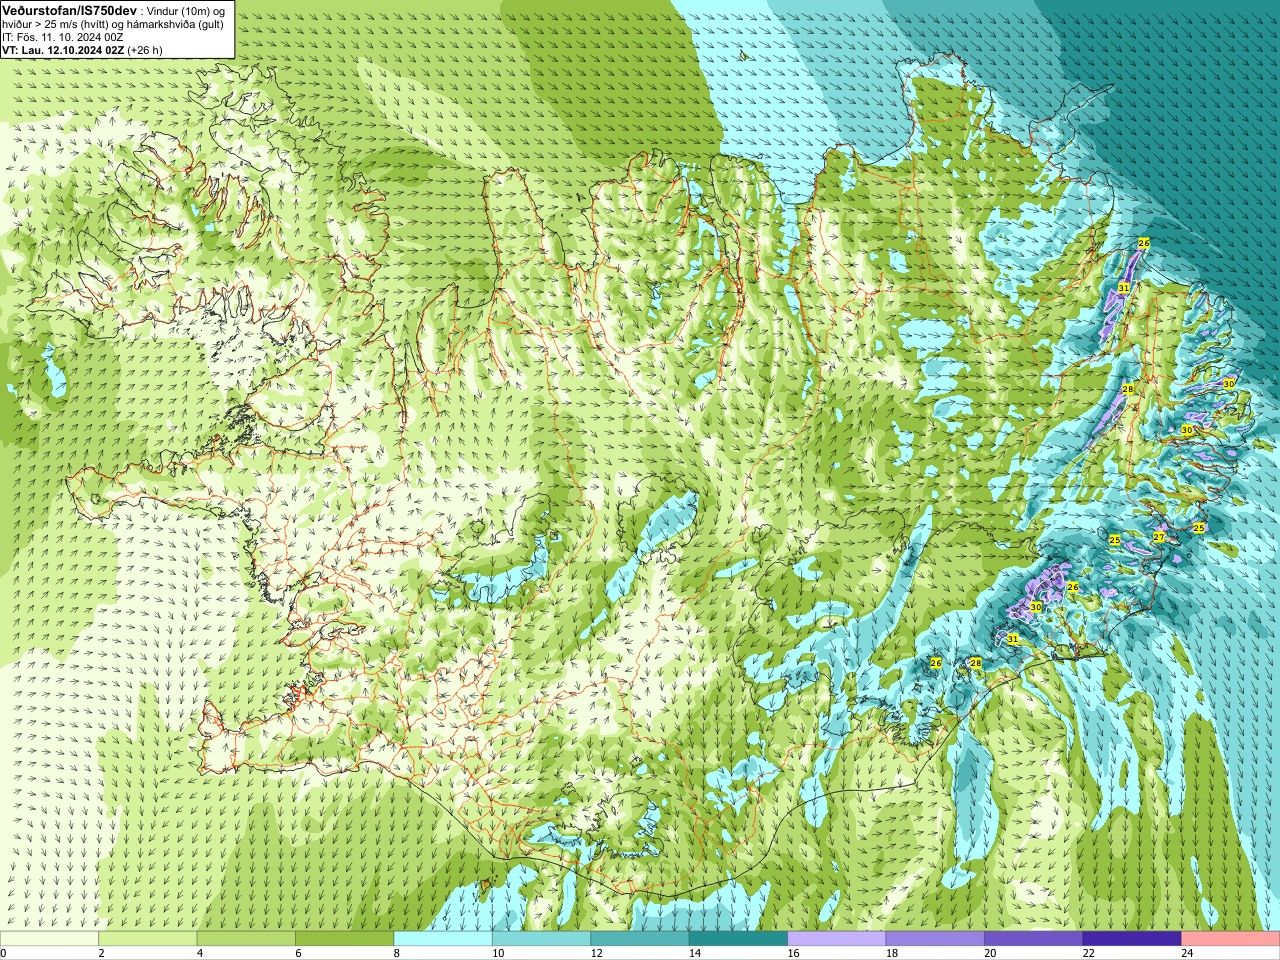Select the 12–14 m/s teal swatch

point(640,938)
